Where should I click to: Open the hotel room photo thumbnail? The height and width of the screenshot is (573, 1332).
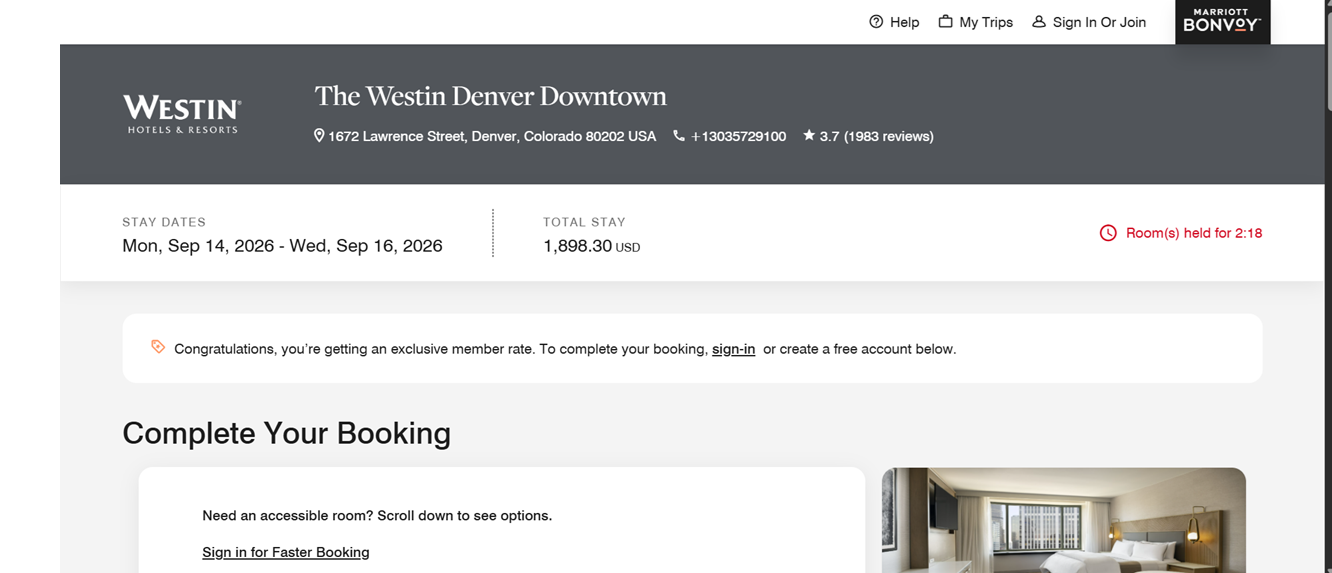tap(1064, 520)
